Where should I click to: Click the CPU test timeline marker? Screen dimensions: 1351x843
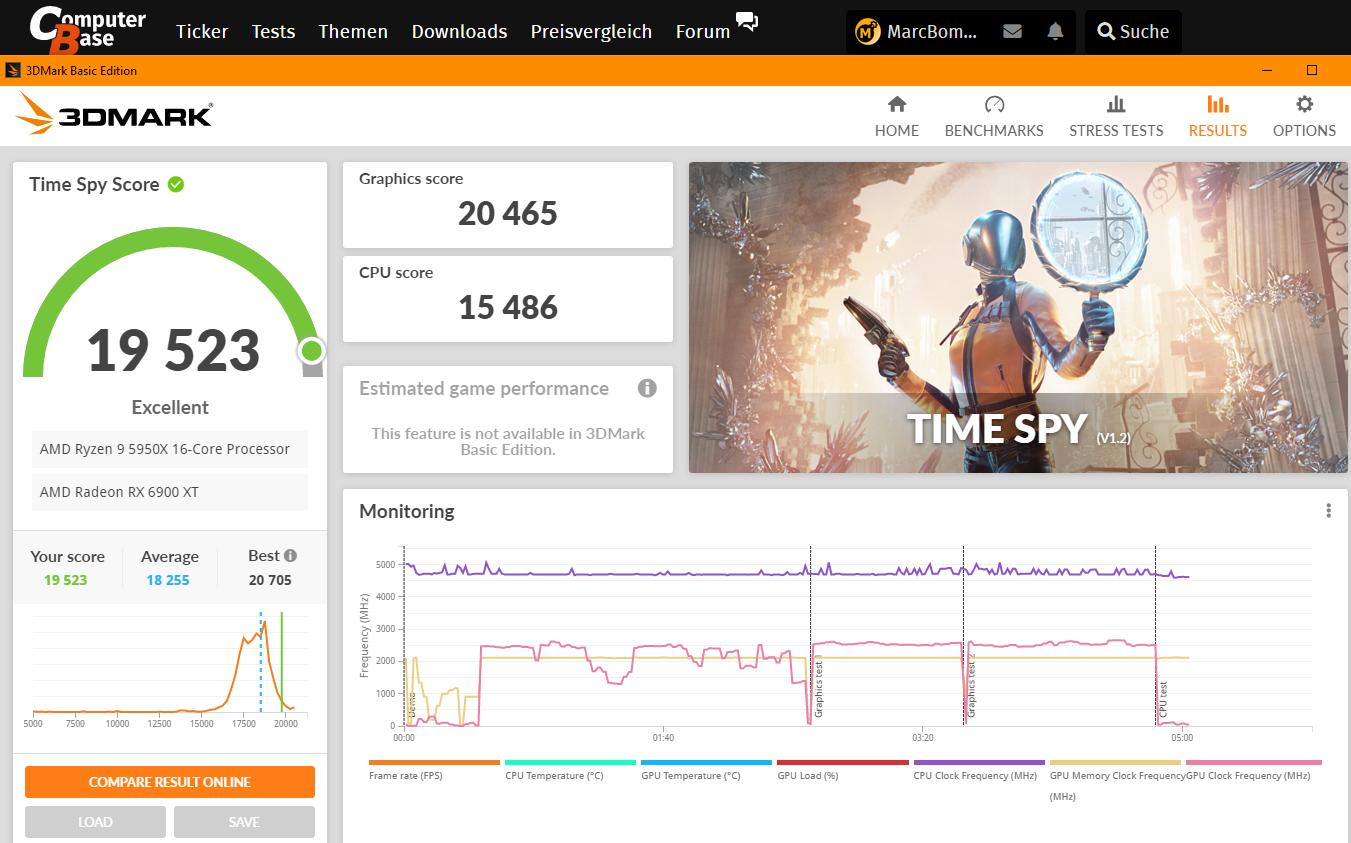coord(1163,700)
